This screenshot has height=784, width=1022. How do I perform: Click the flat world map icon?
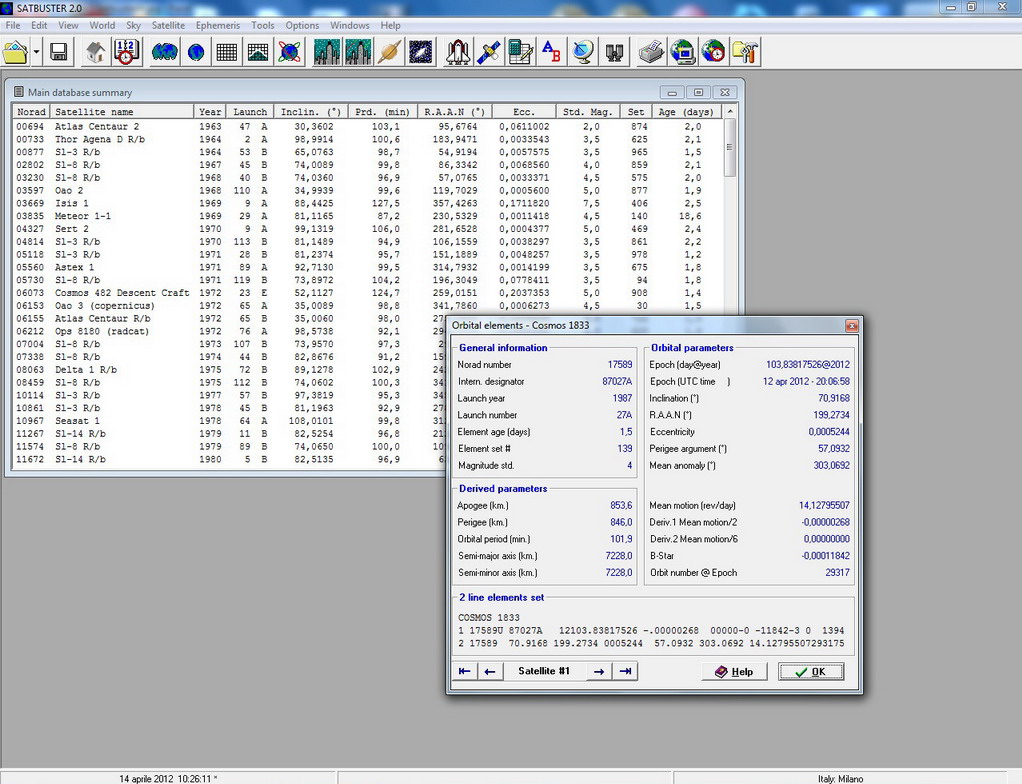(x=165, y=52)
